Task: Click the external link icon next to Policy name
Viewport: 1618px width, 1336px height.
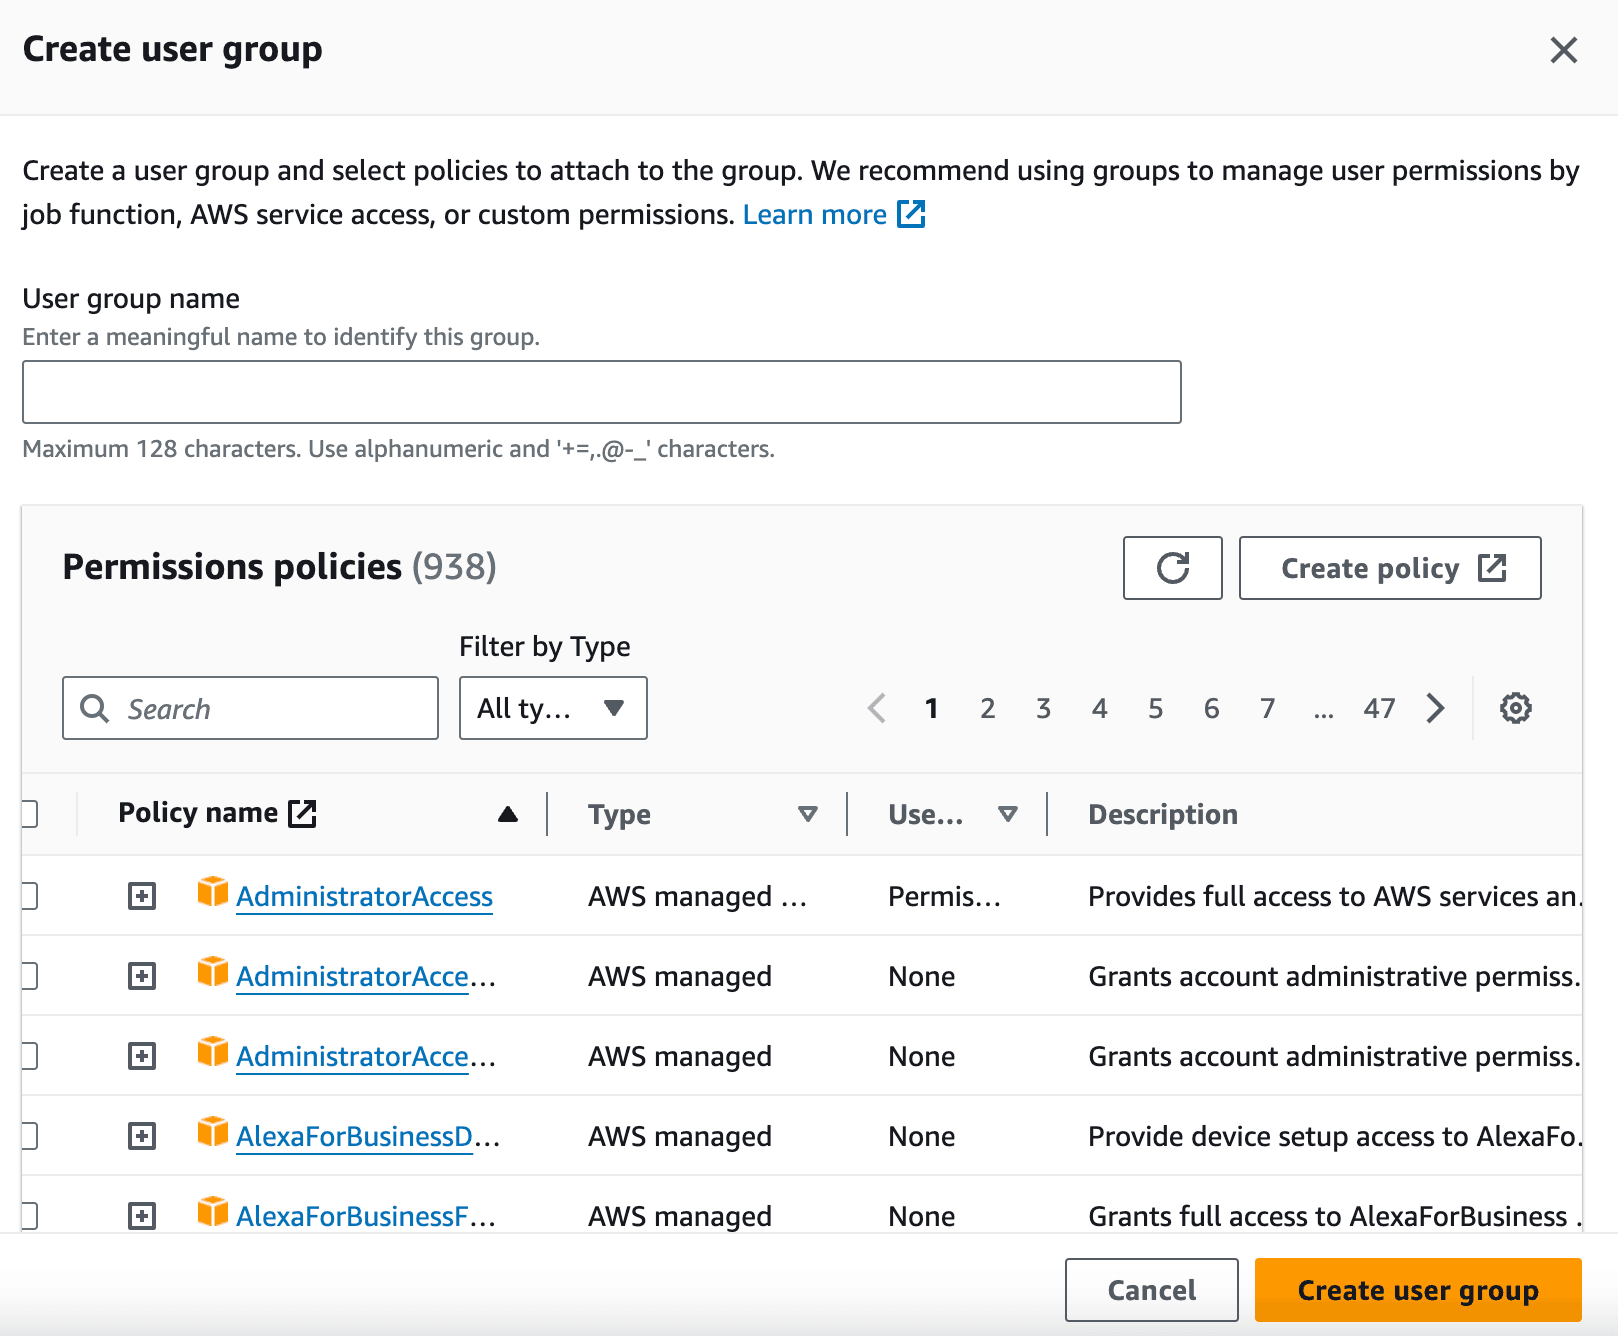Action: [x=303, y=812]
